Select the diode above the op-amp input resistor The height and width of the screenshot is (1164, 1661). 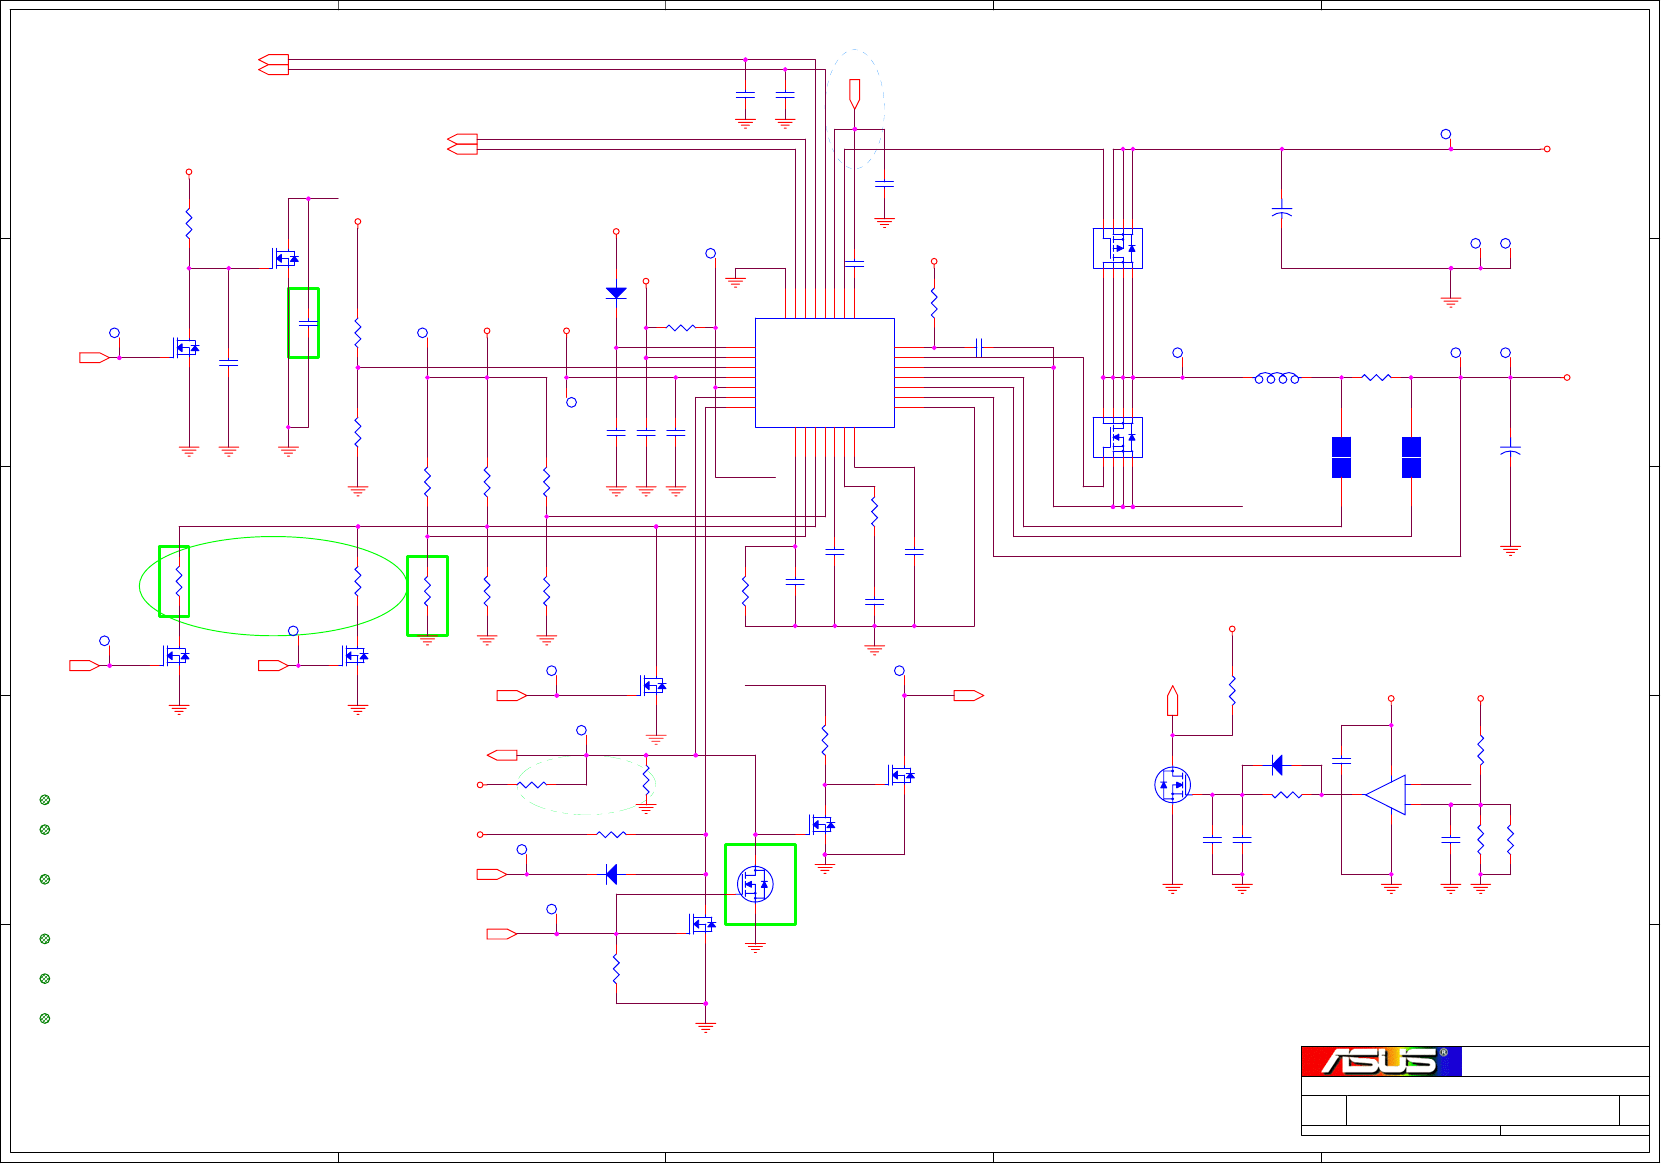pos(1277,765)
